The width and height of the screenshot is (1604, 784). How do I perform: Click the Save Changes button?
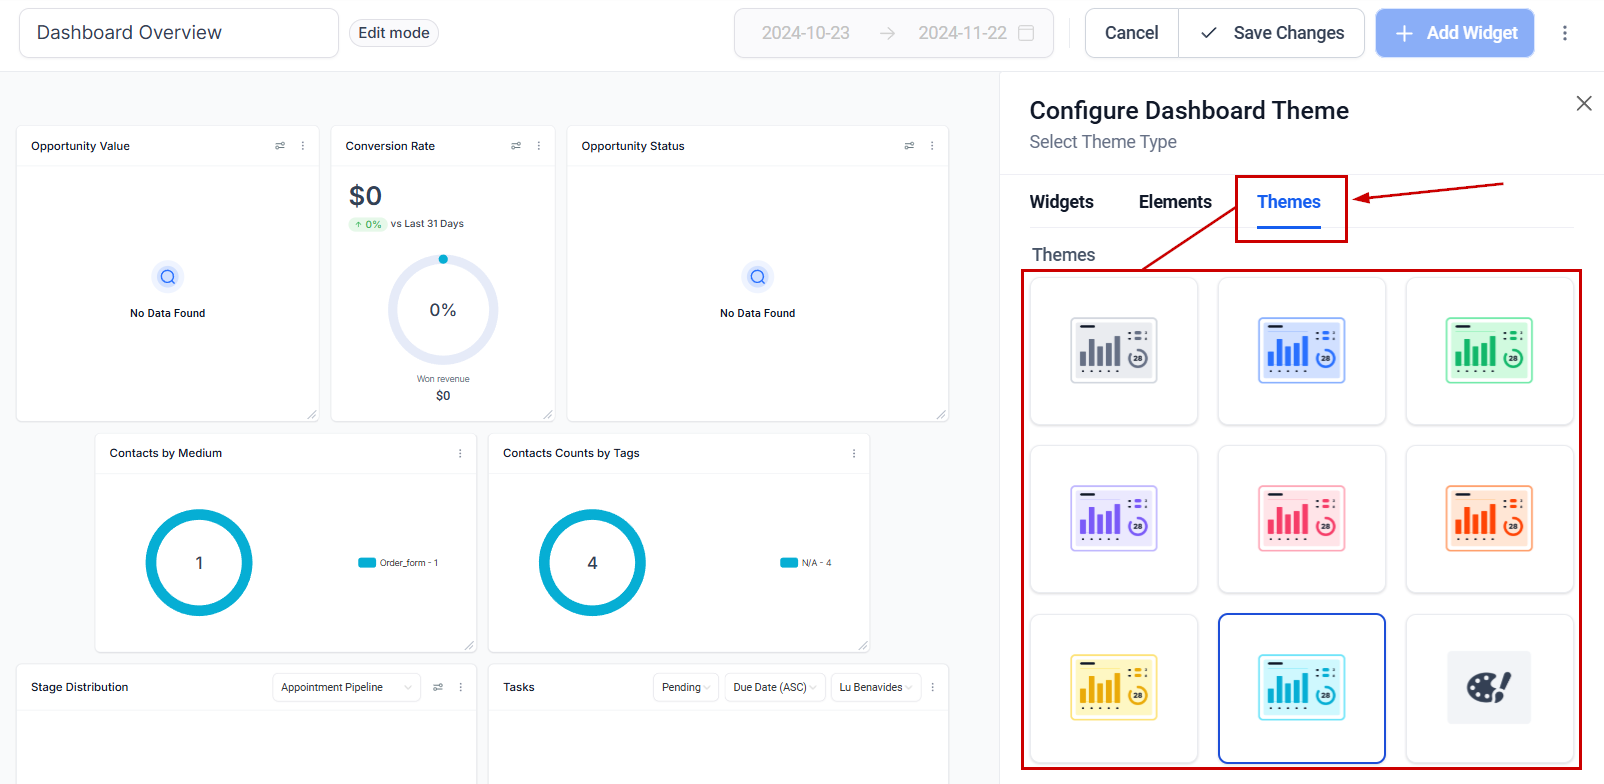coord(1272,33)
